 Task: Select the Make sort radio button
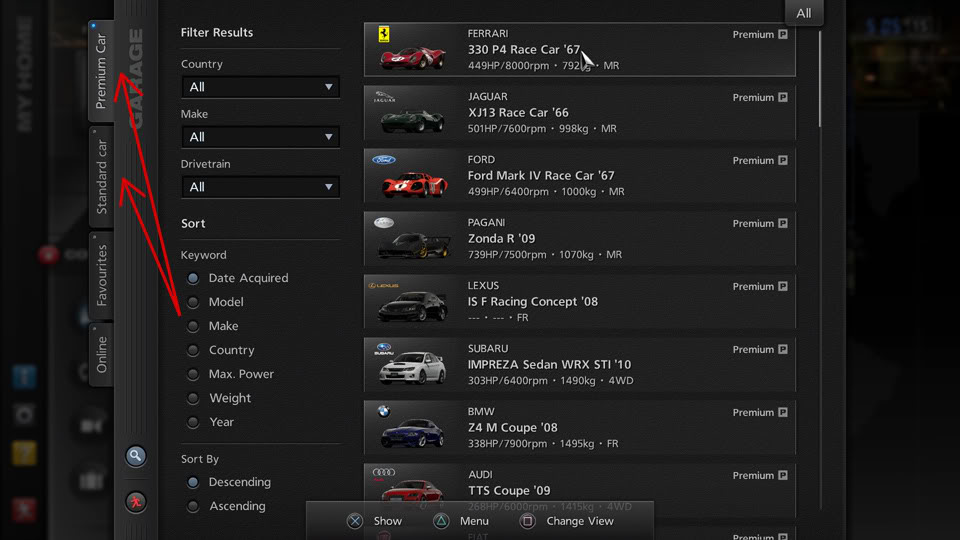click(x=193, y=326)
